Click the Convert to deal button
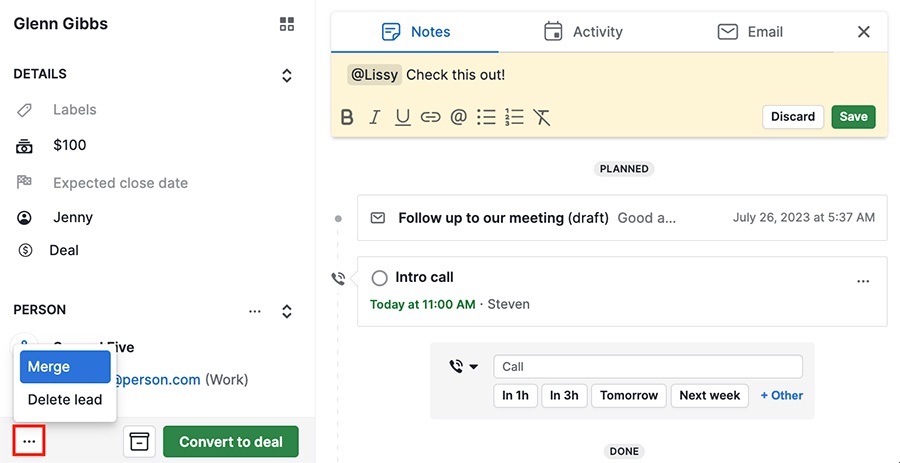The width and height of the screenshot is (900, 463). pos(231,442)
